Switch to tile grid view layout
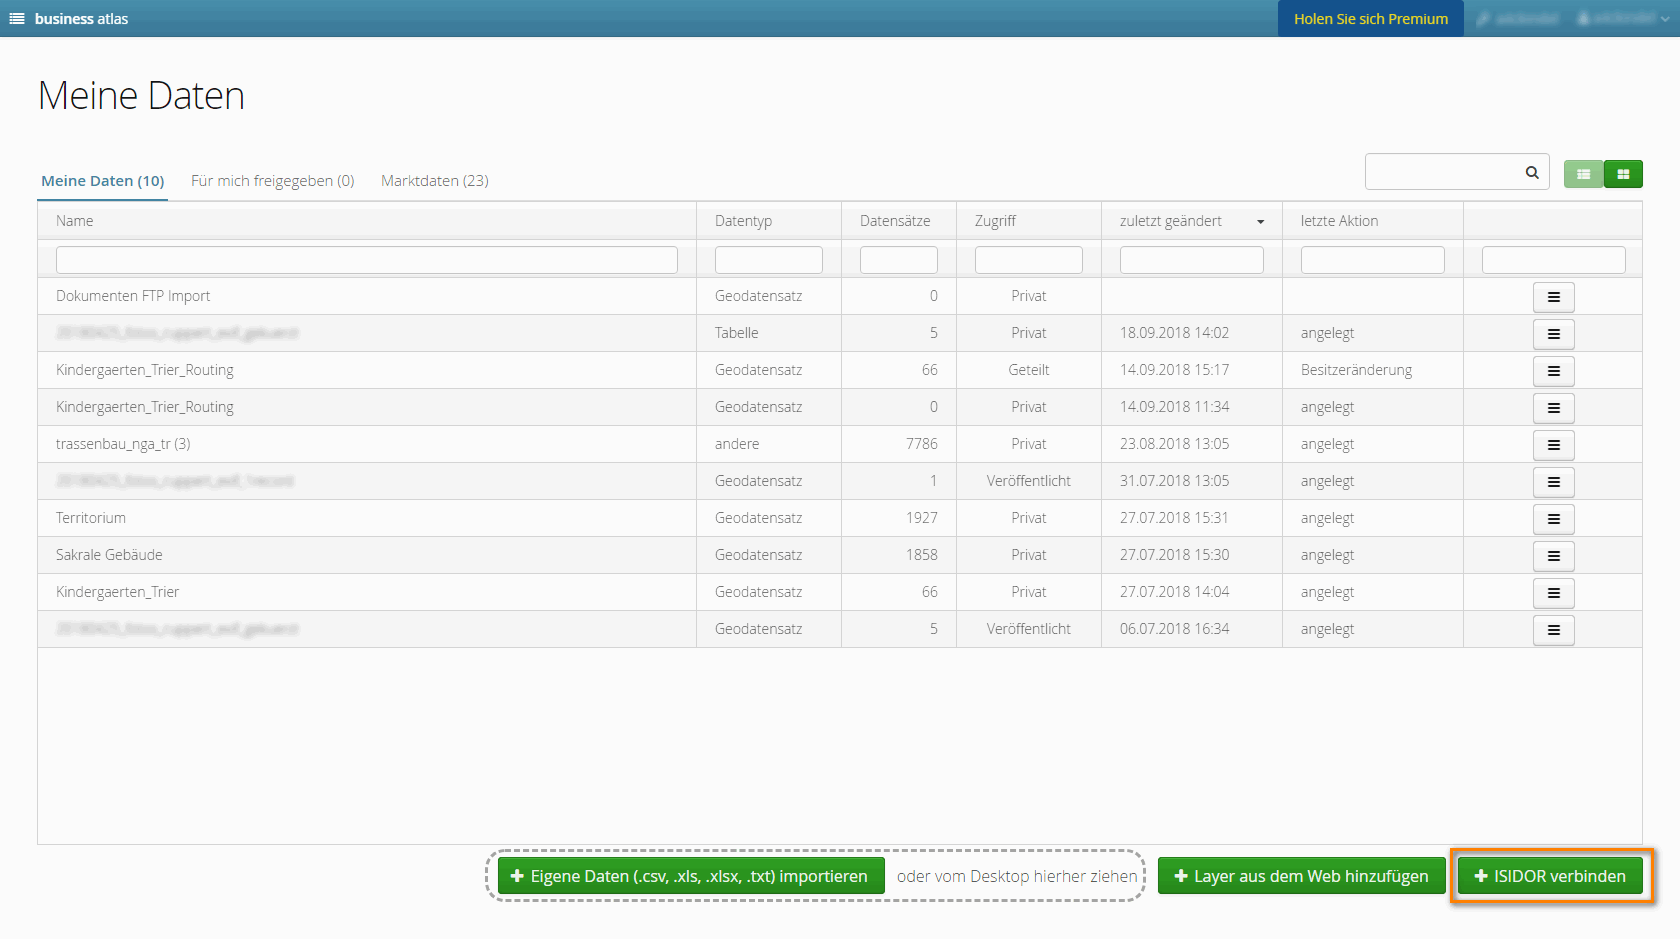Viewport: 1680px width, 939px height. (x=1623, y=174)
